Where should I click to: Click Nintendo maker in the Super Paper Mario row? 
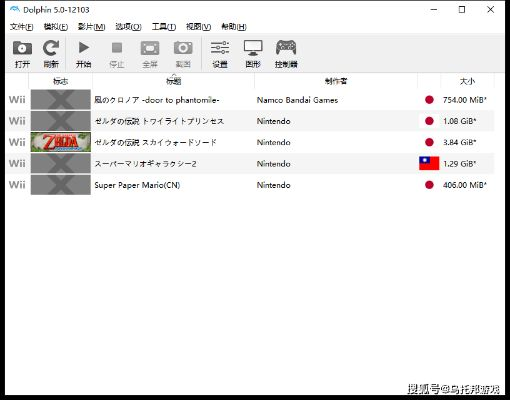point(273,185)
